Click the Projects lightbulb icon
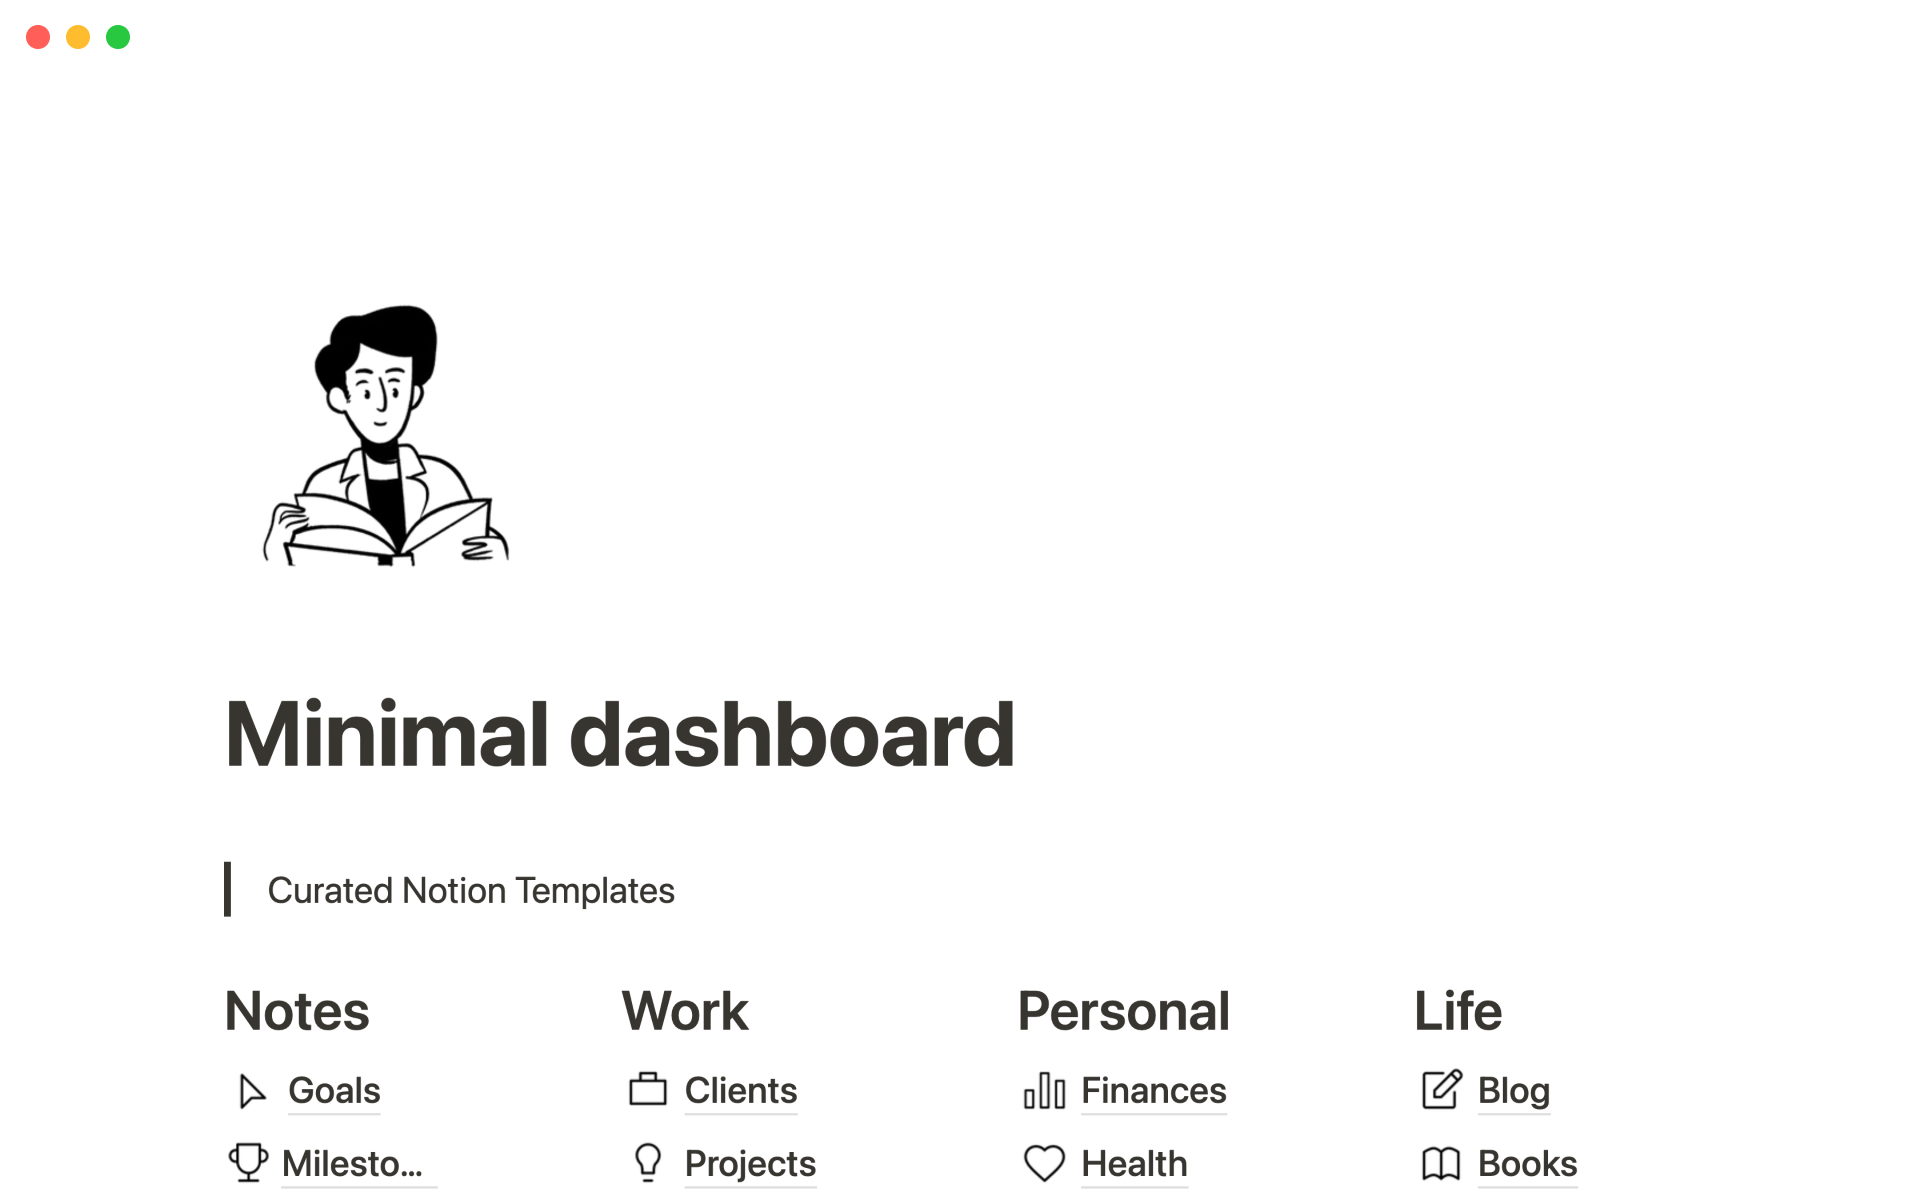This screenshot has width=1920, height=1200. [650, 1163]
